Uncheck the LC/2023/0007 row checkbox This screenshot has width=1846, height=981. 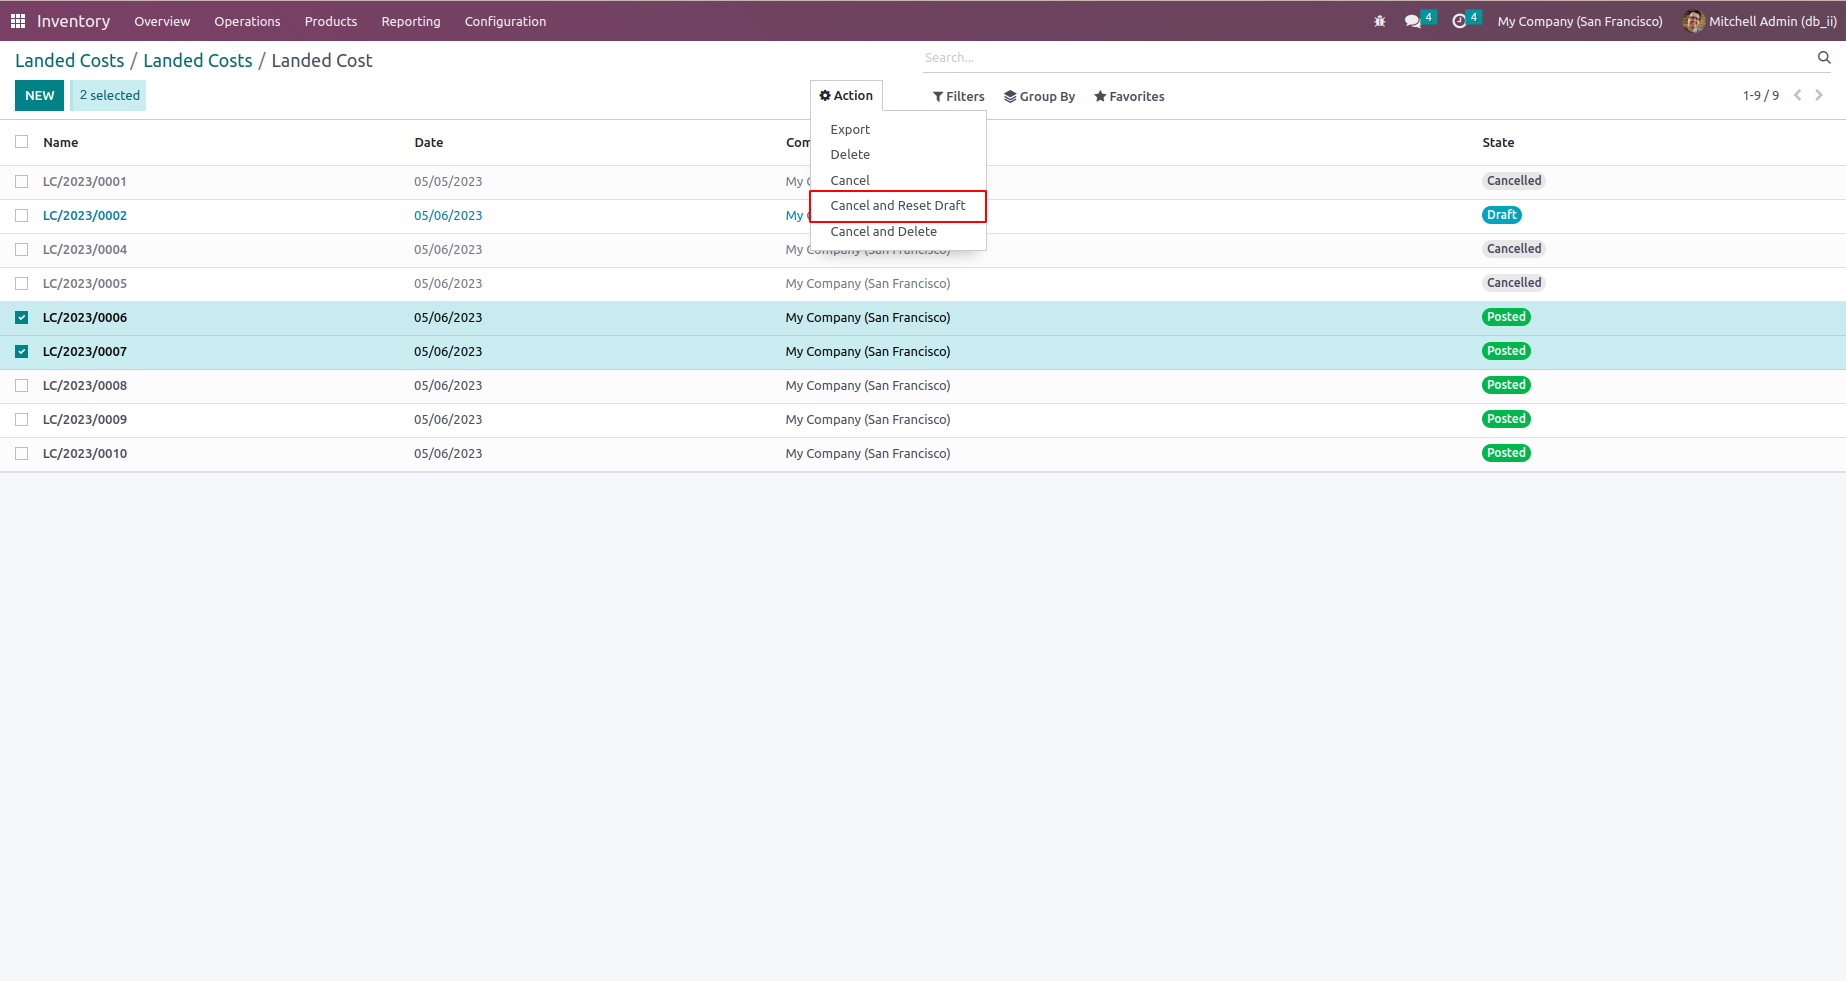22,352
